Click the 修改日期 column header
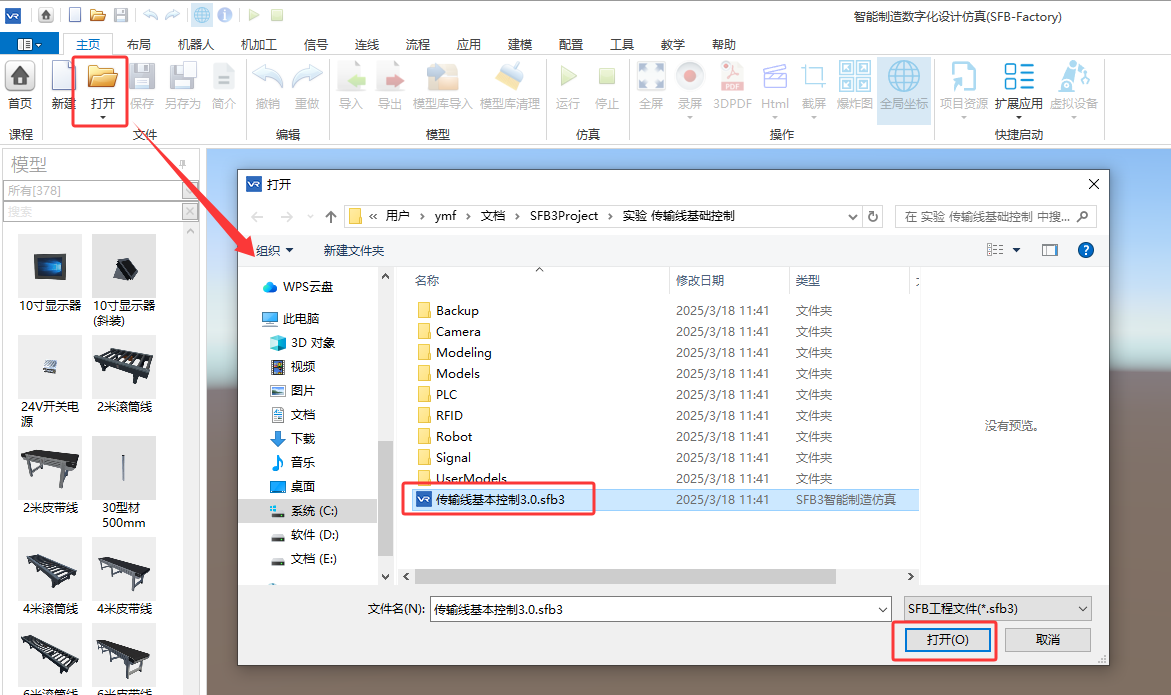Viewport: 1171px width, 695px height. pos(700,281)
